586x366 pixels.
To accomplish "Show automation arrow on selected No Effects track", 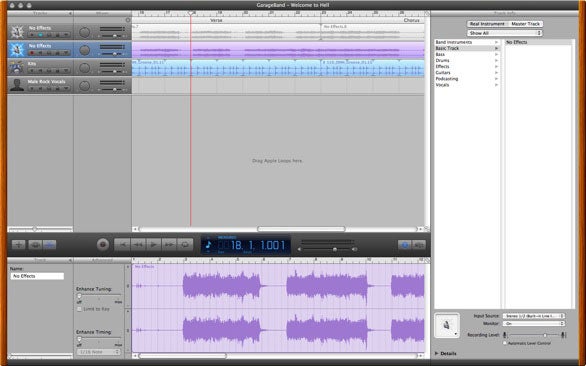I will pos(66,53).
